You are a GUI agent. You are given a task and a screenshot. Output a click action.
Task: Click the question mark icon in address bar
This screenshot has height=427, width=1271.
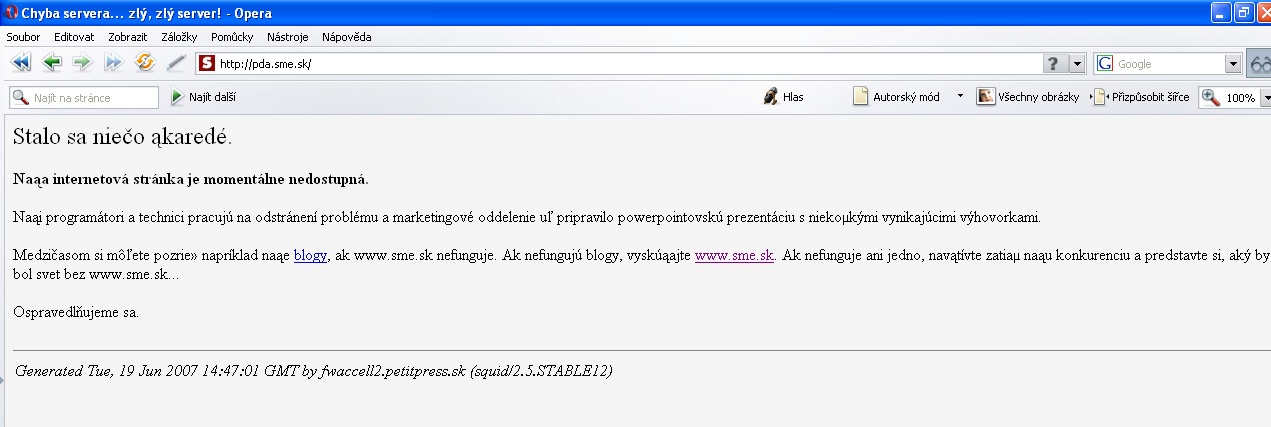(1053, 63)
